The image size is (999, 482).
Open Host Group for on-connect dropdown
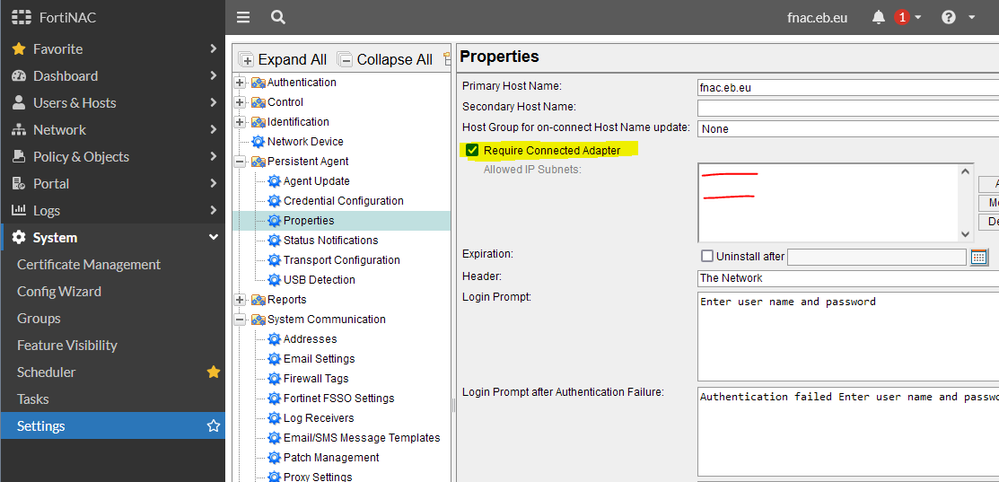coord(847,129)
